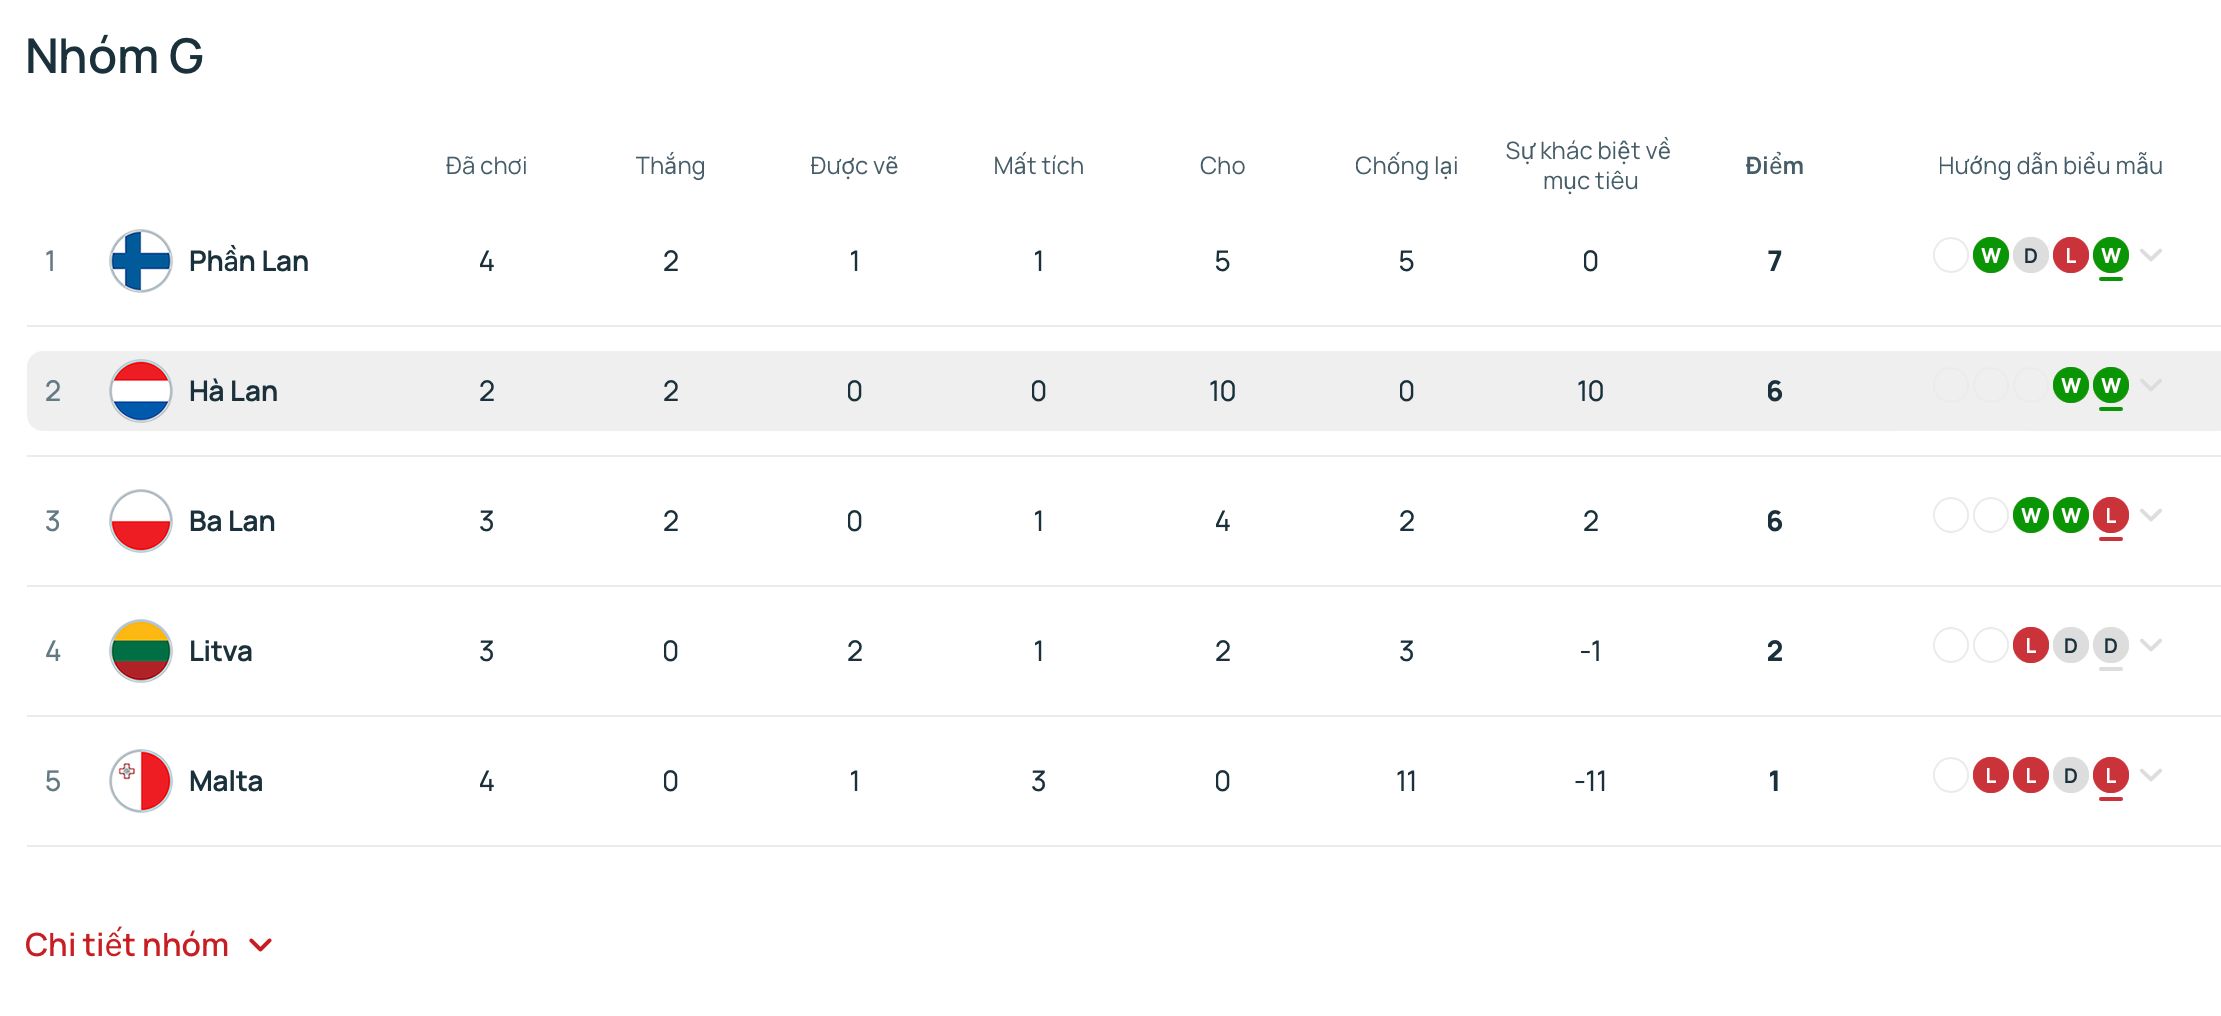Click the Lithuania flag icon
2221x1016 pixels.
pyautogui.click(x=141, y=651)
